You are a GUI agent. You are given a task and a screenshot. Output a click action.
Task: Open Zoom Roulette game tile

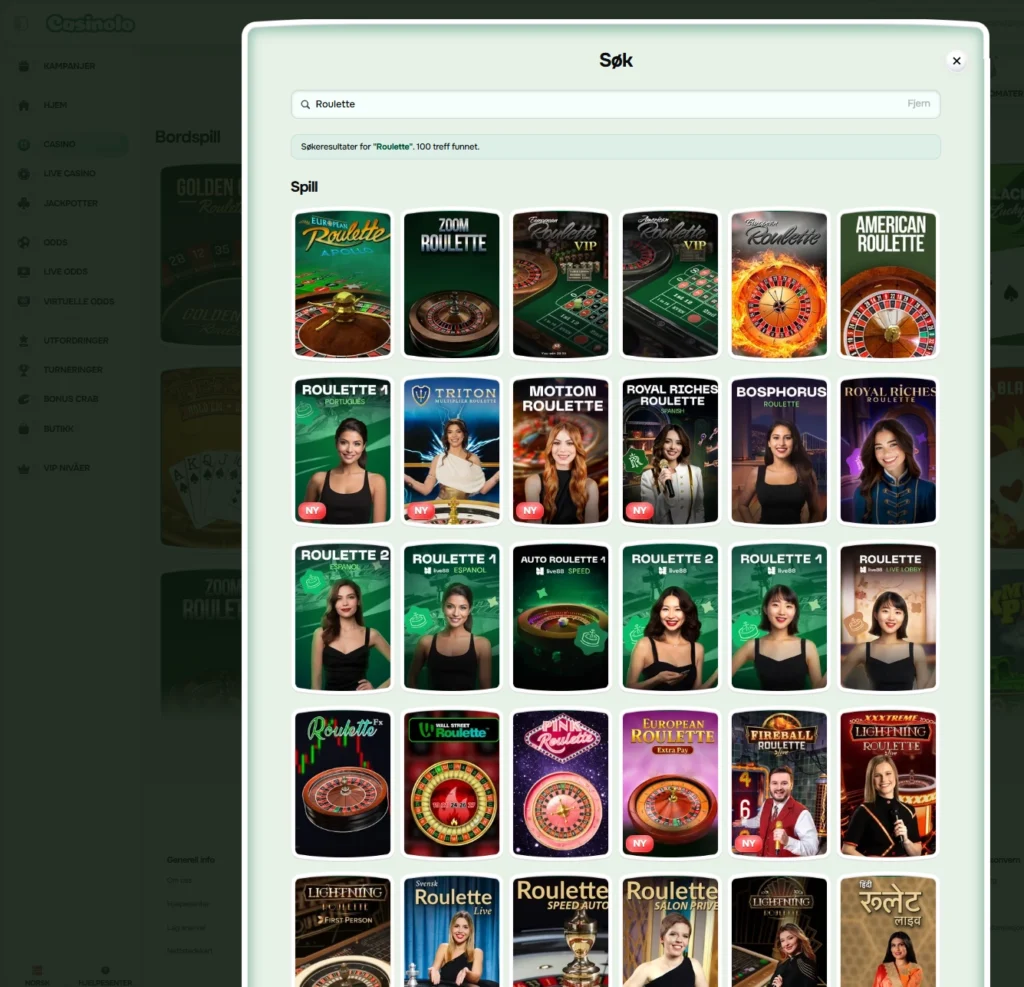click(452, 283)
